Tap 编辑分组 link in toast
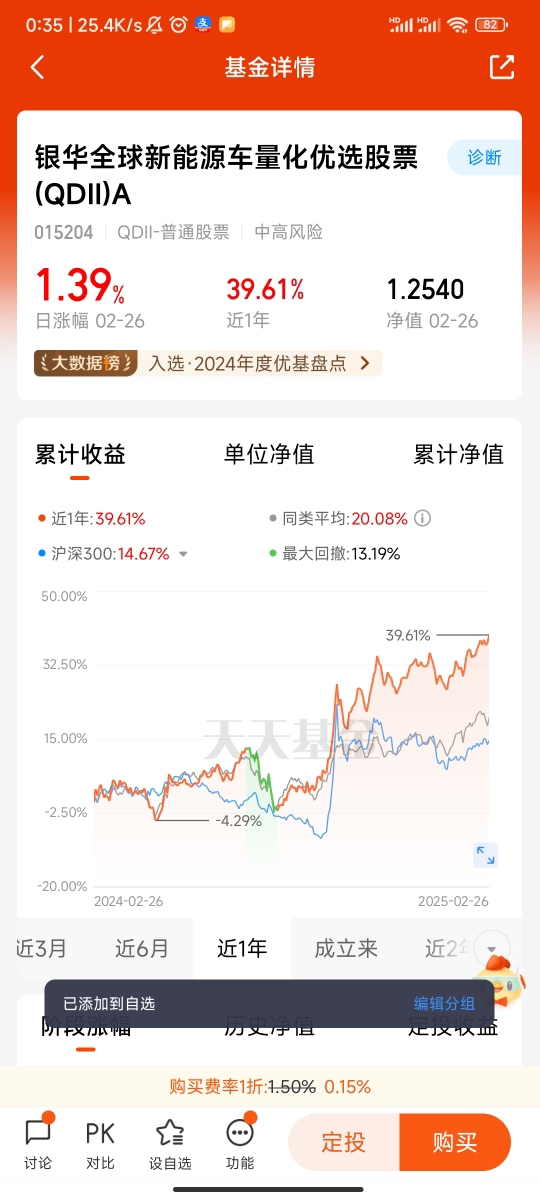540x1200 pixels. [445, 1004]
